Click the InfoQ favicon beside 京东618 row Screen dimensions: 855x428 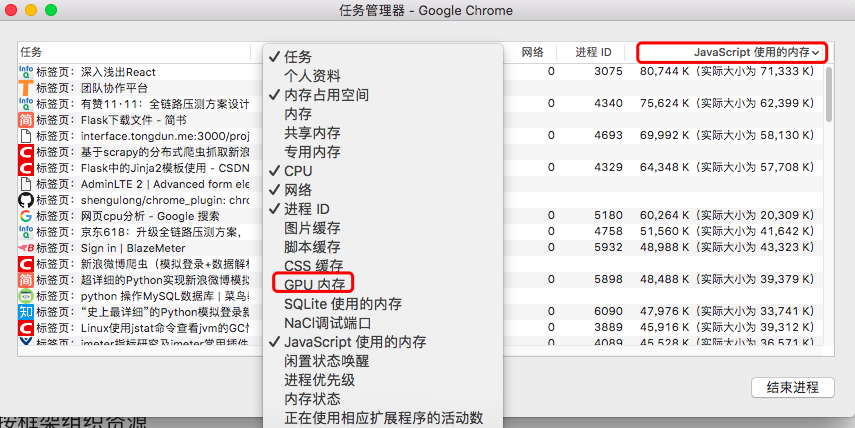click(x=26, y=232)
